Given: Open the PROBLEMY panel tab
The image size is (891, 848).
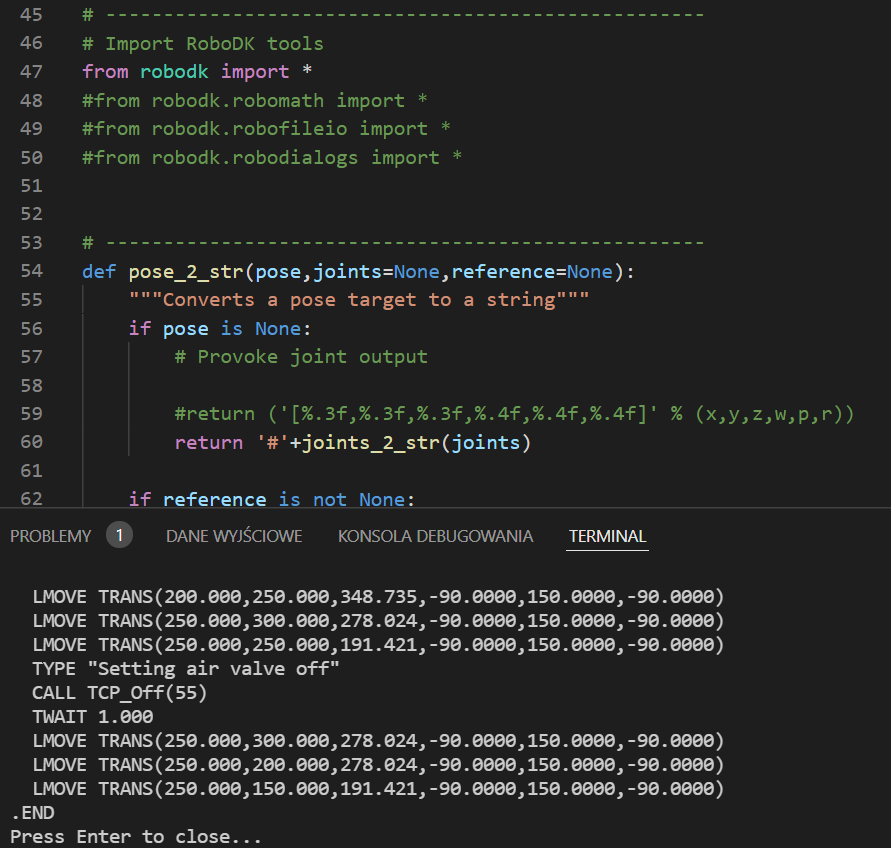Looking at the screenshot, I should point(50,536).
